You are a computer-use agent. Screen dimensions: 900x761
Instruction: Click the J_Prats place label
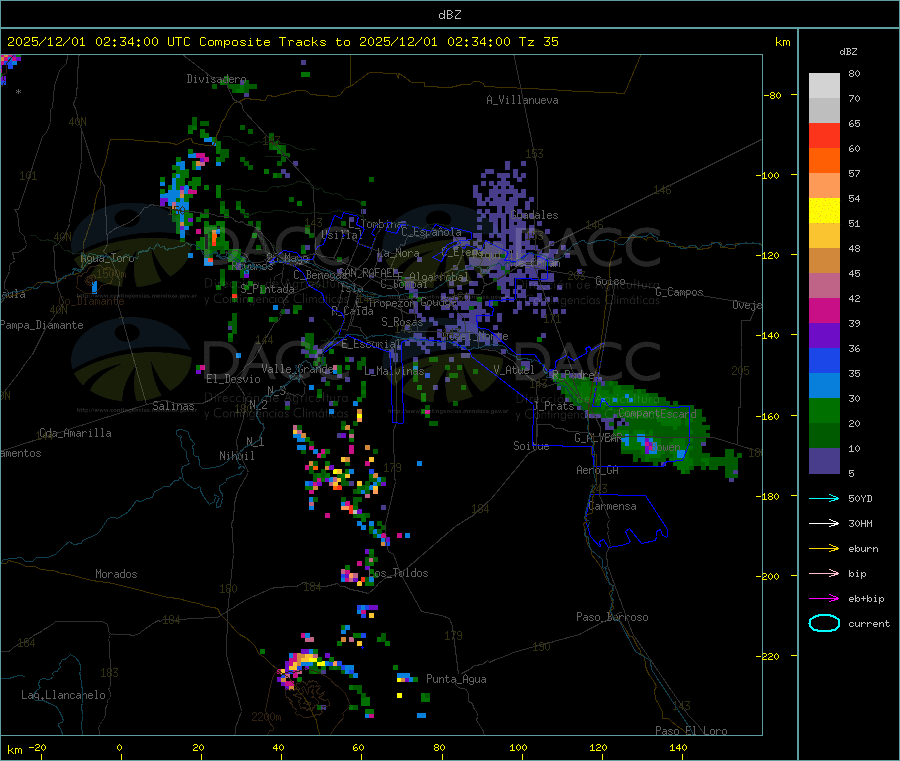point(553,406)
